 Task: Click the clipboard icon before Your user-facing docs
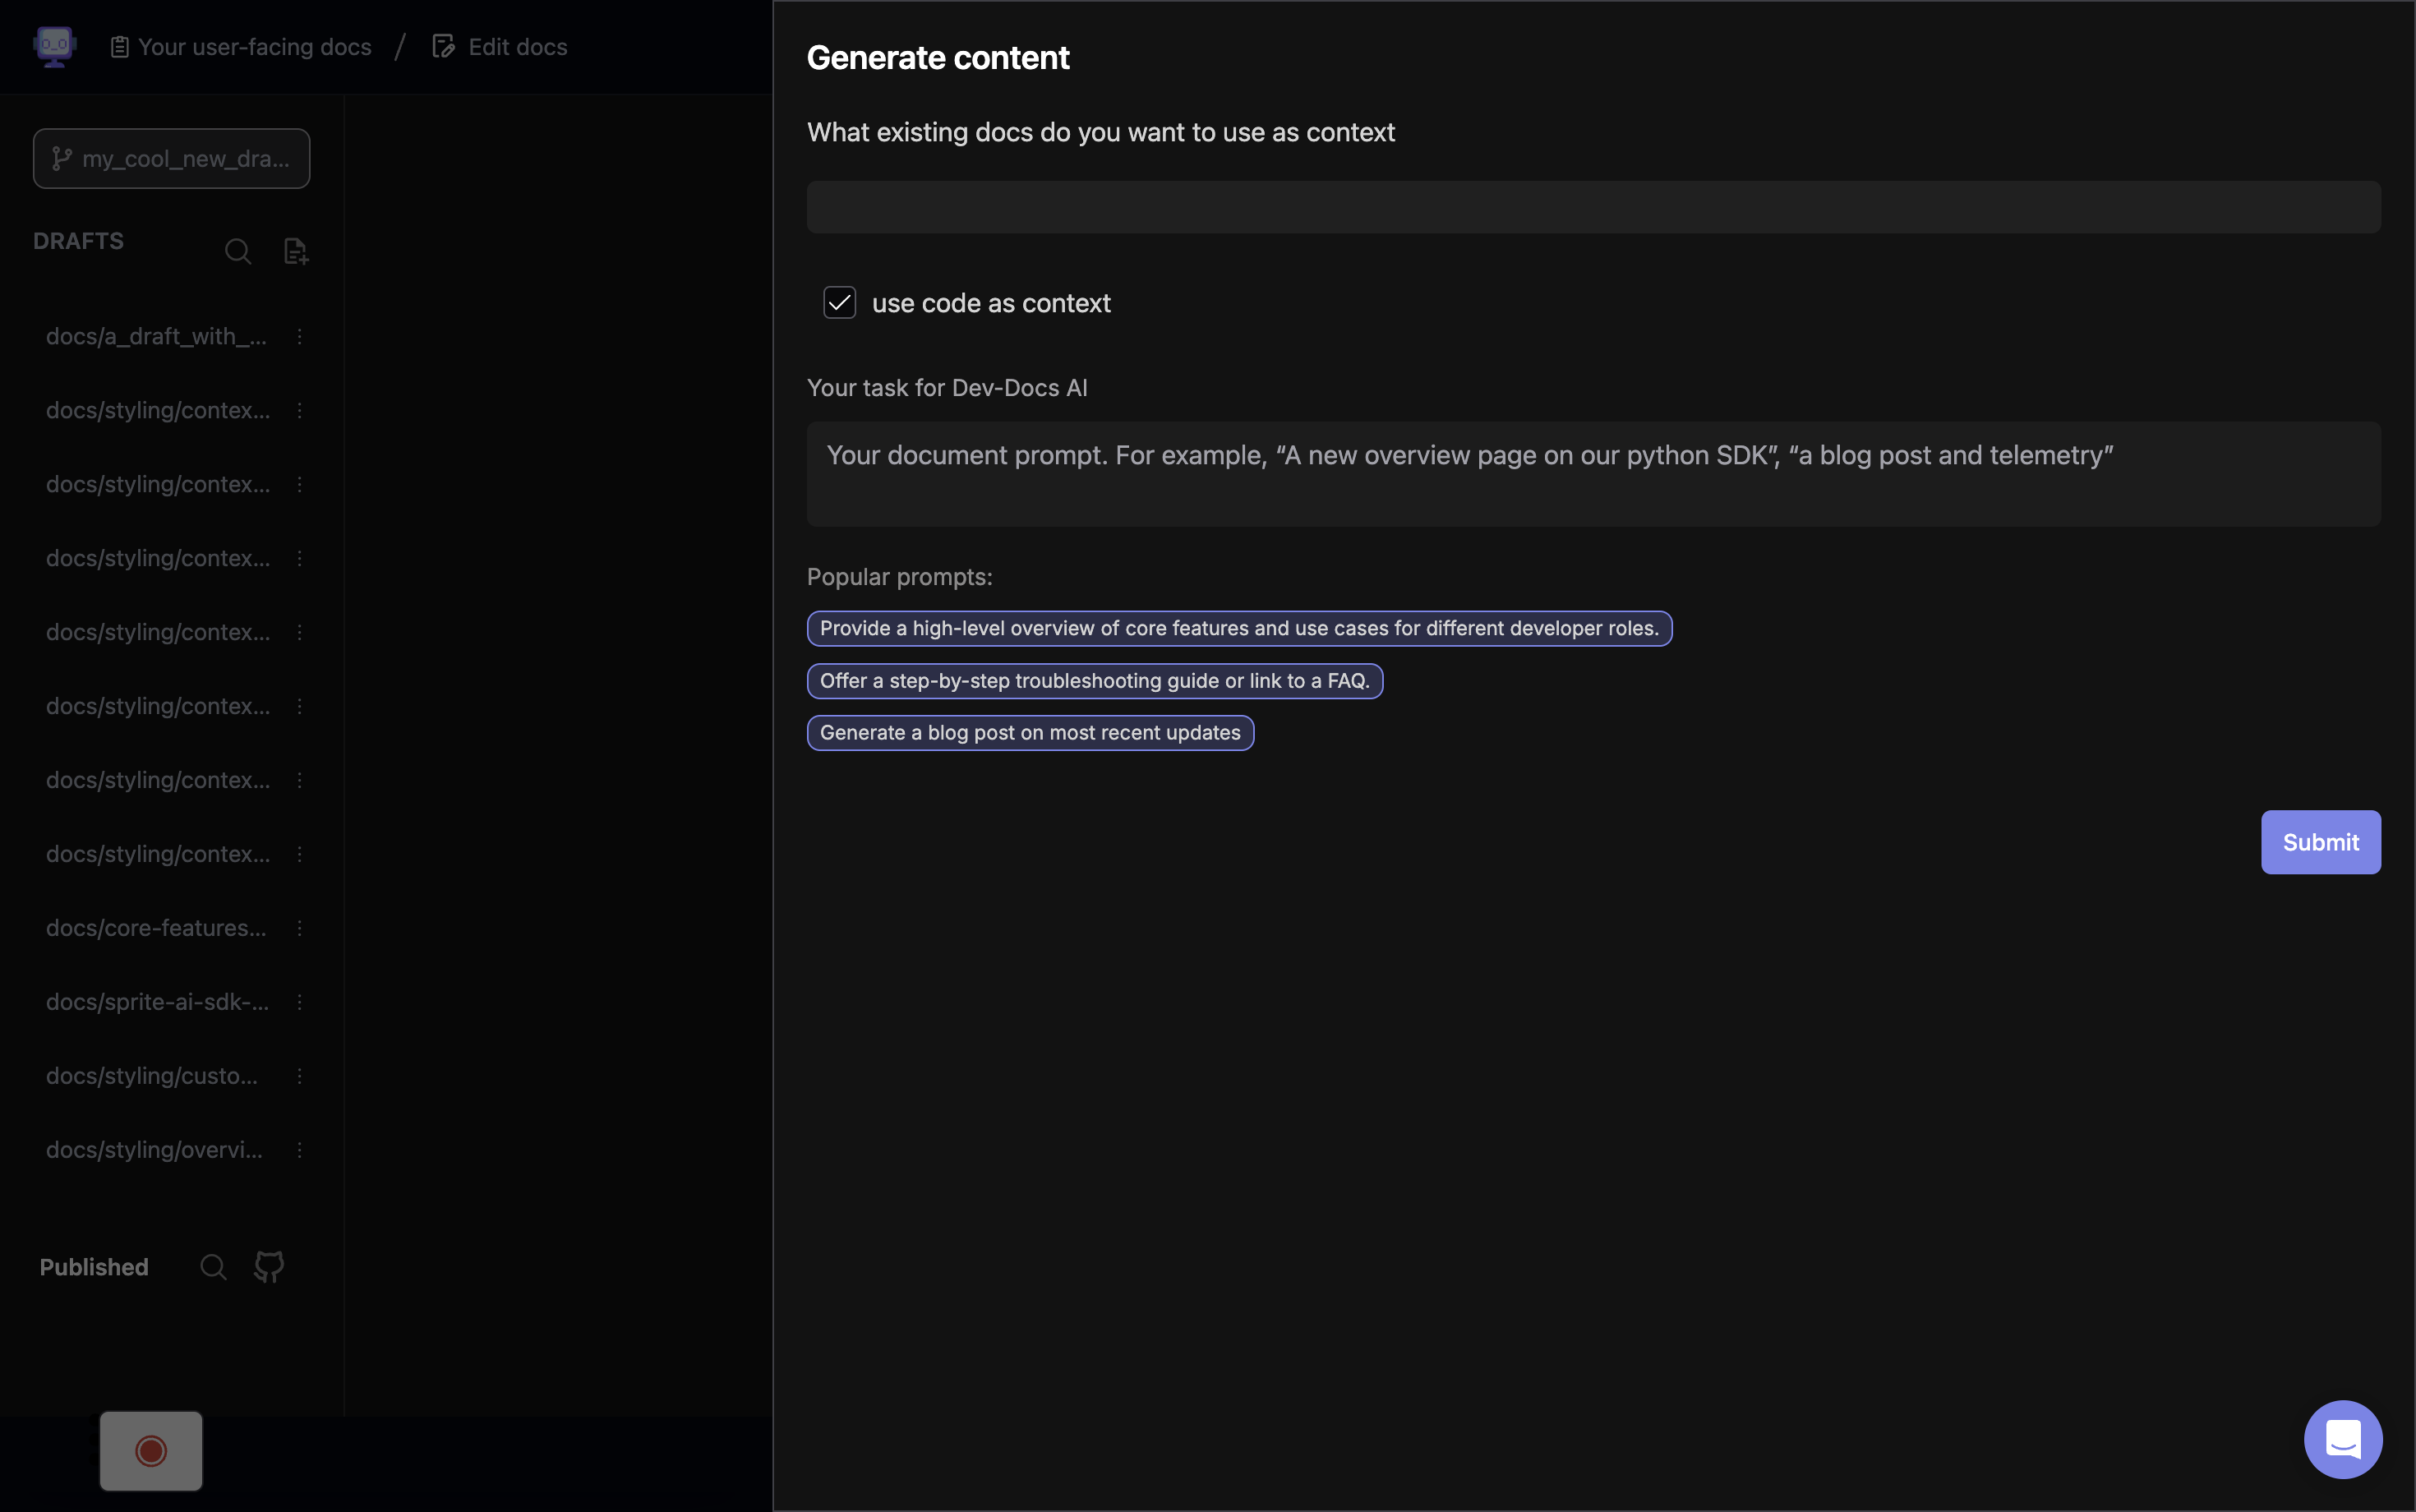(120, 45)
